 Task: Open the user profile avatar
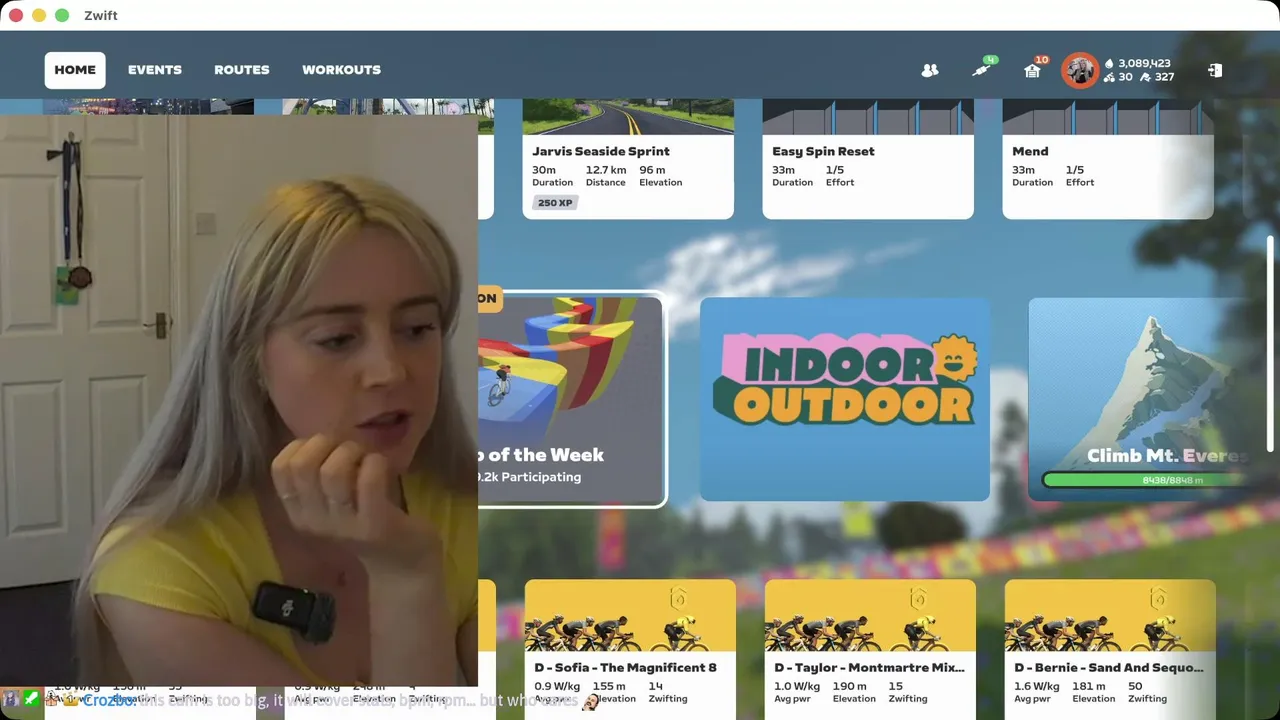tap(1080, 70)
